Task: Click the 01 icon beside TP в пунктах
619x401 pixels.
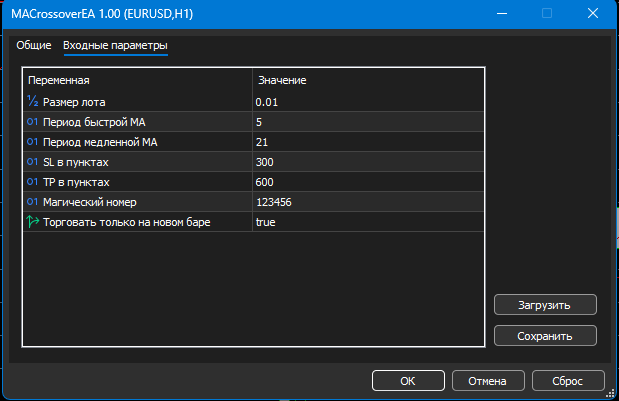Action: point(32,182)
